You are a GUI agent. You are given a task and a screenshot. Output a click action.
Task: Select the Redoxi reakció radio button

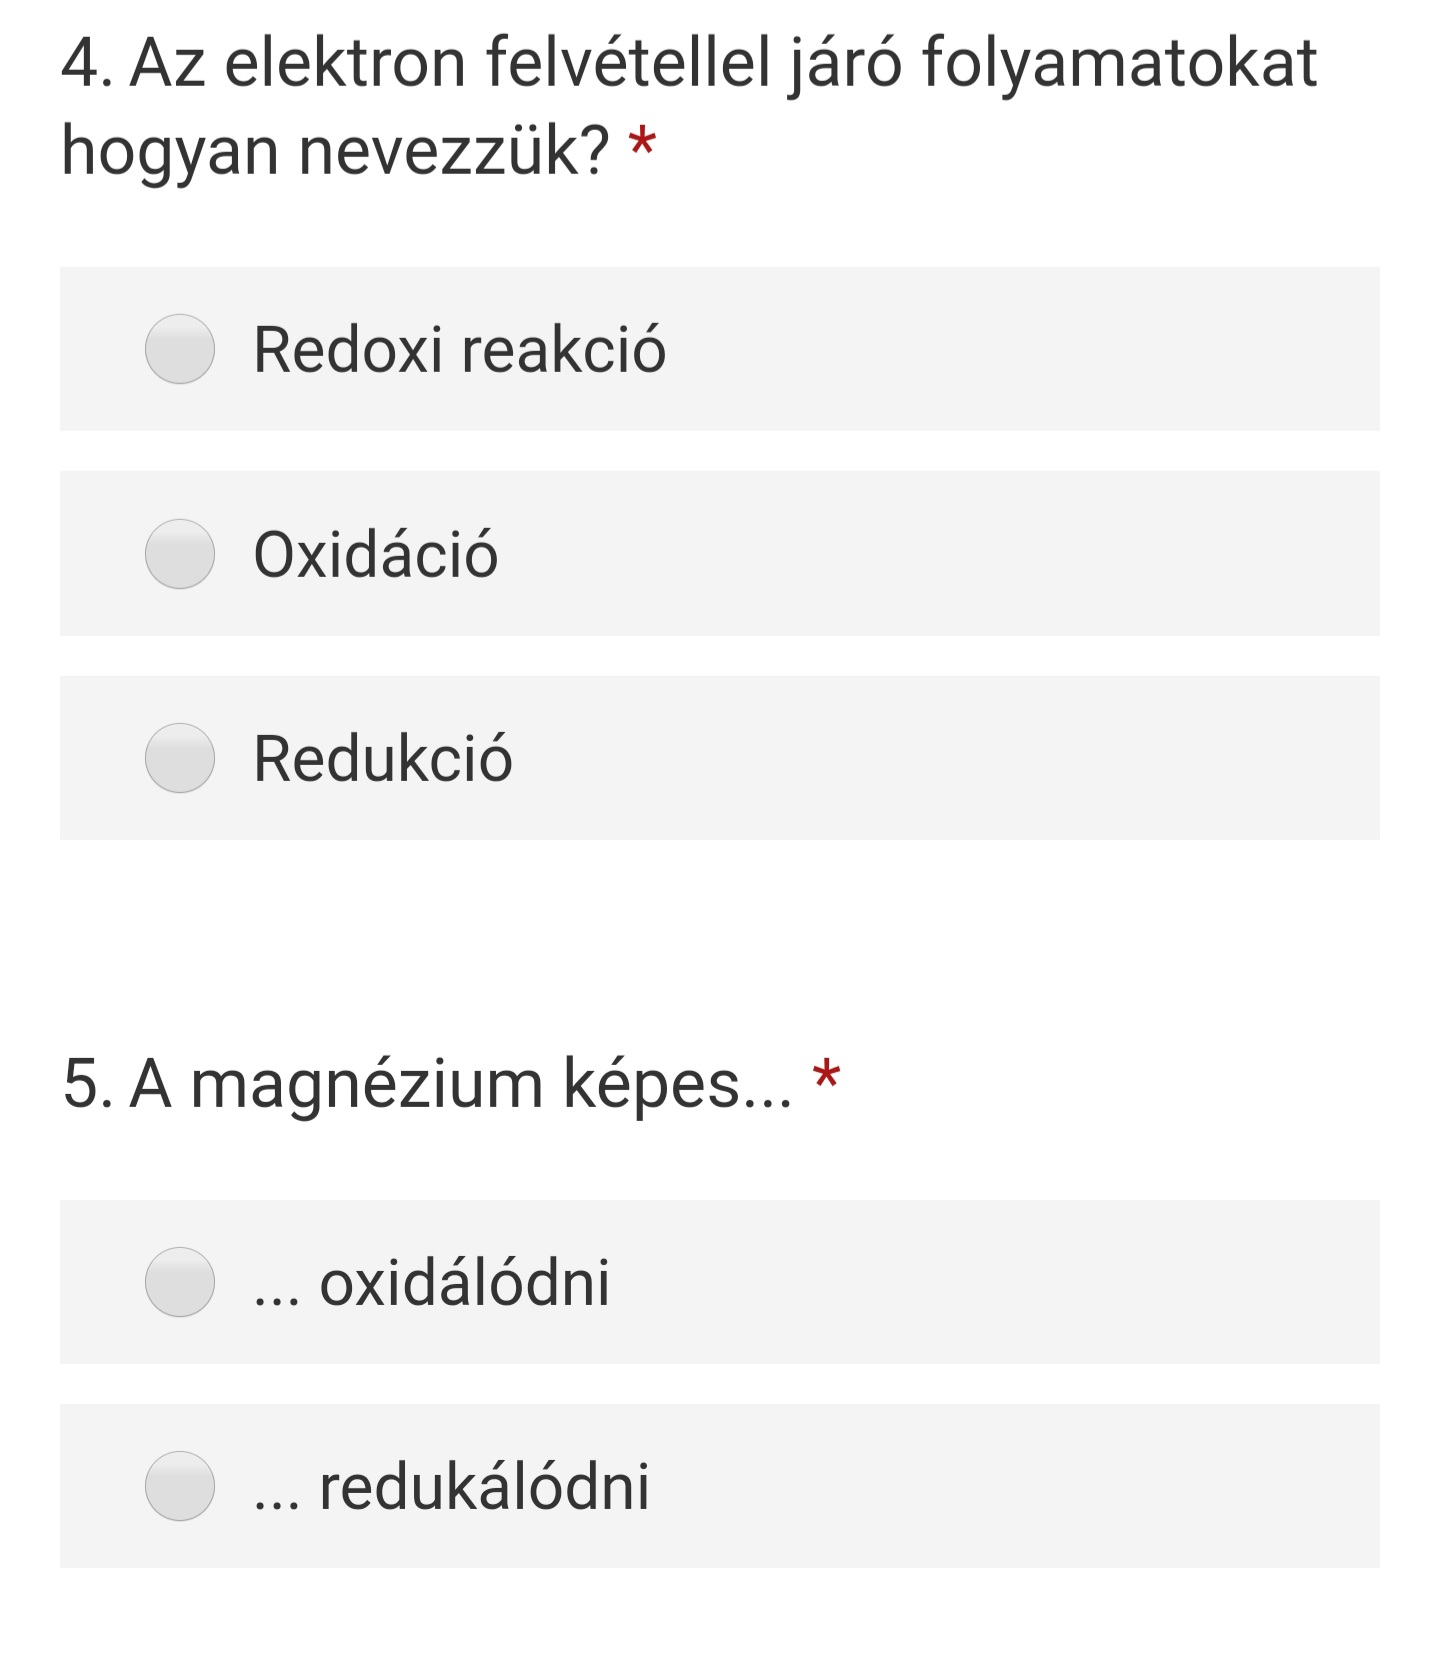click(x=180, y=349)
